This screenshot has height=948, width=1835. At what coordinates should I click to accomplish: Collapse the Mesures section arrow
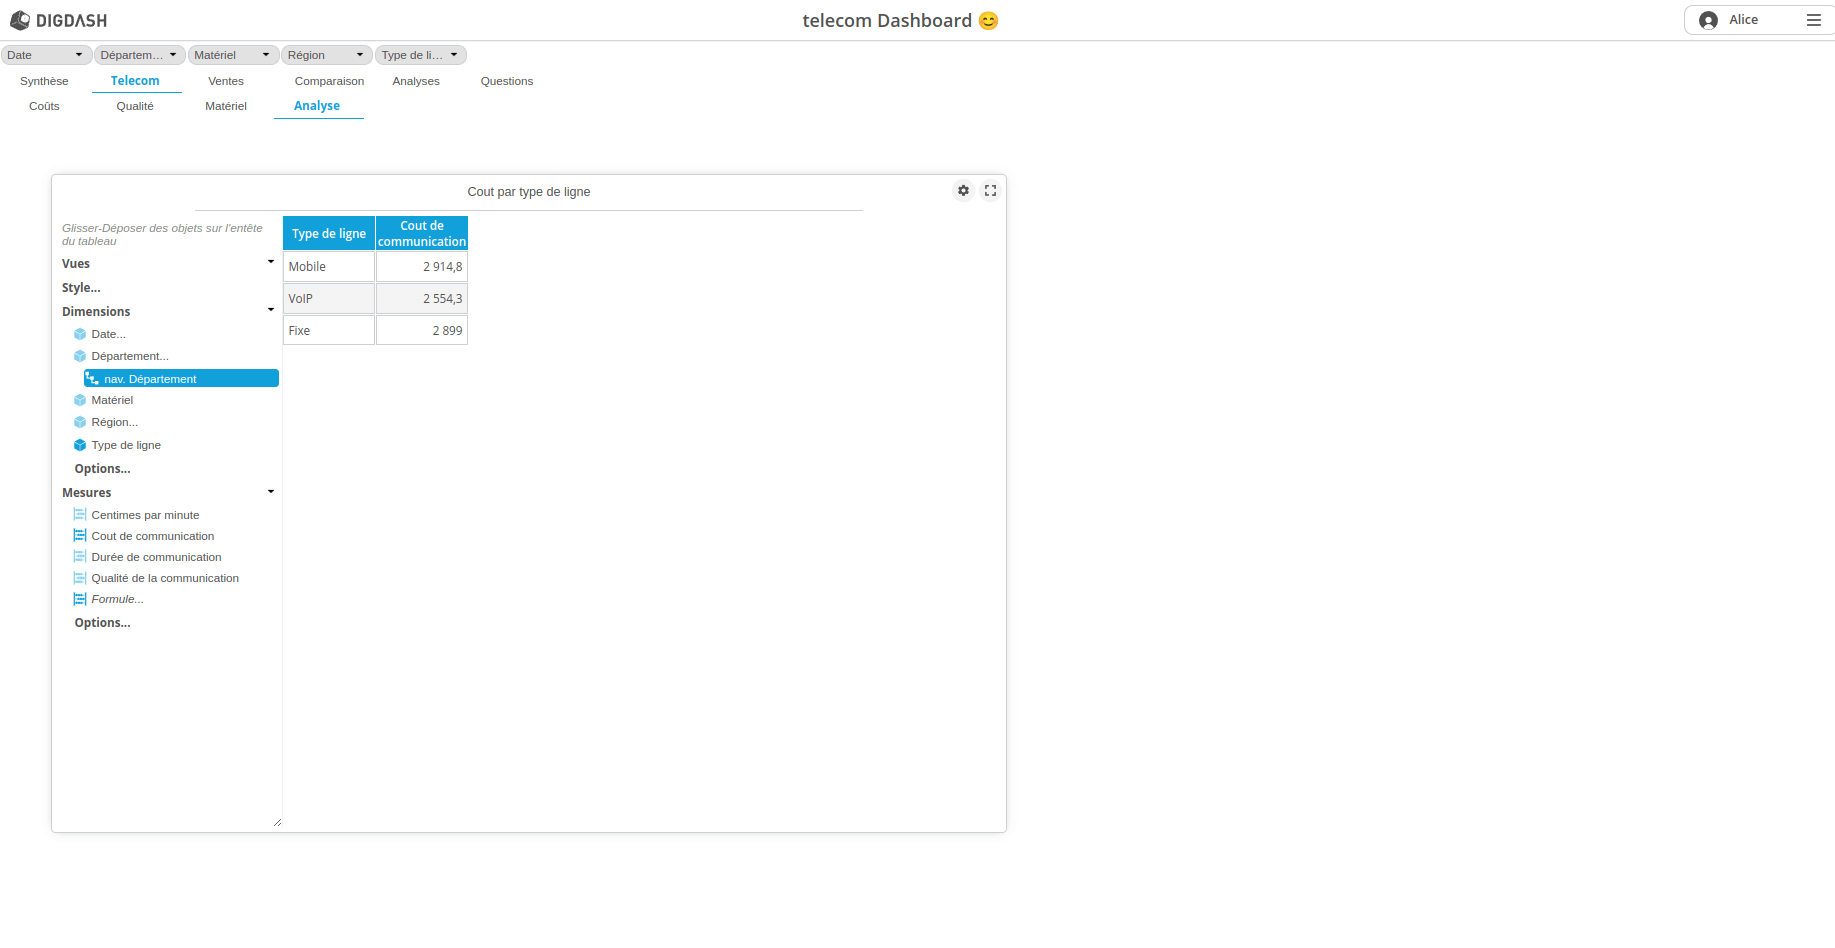coord(271,492)
